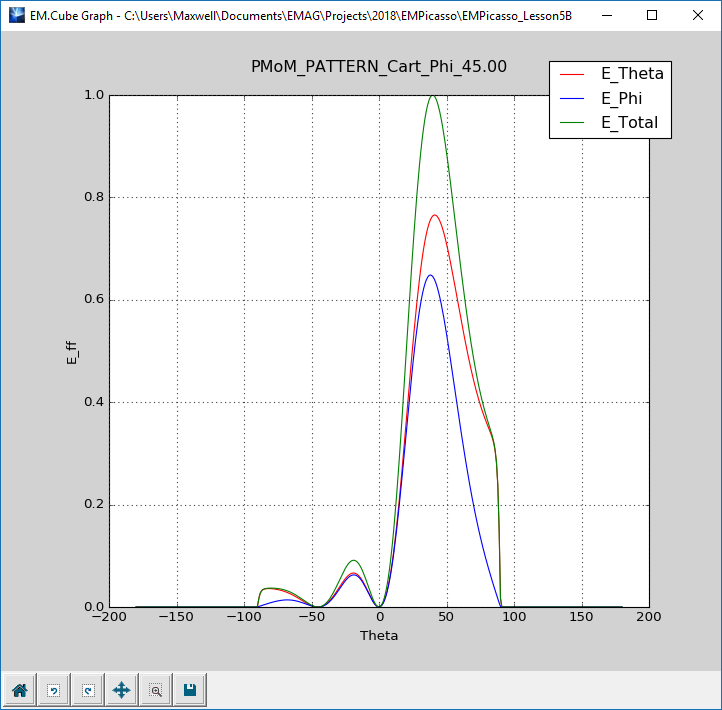Click the red line sample in legend
Image resolution: width=722 pixels, height=710 pixels.
click(x=573, y=74)
